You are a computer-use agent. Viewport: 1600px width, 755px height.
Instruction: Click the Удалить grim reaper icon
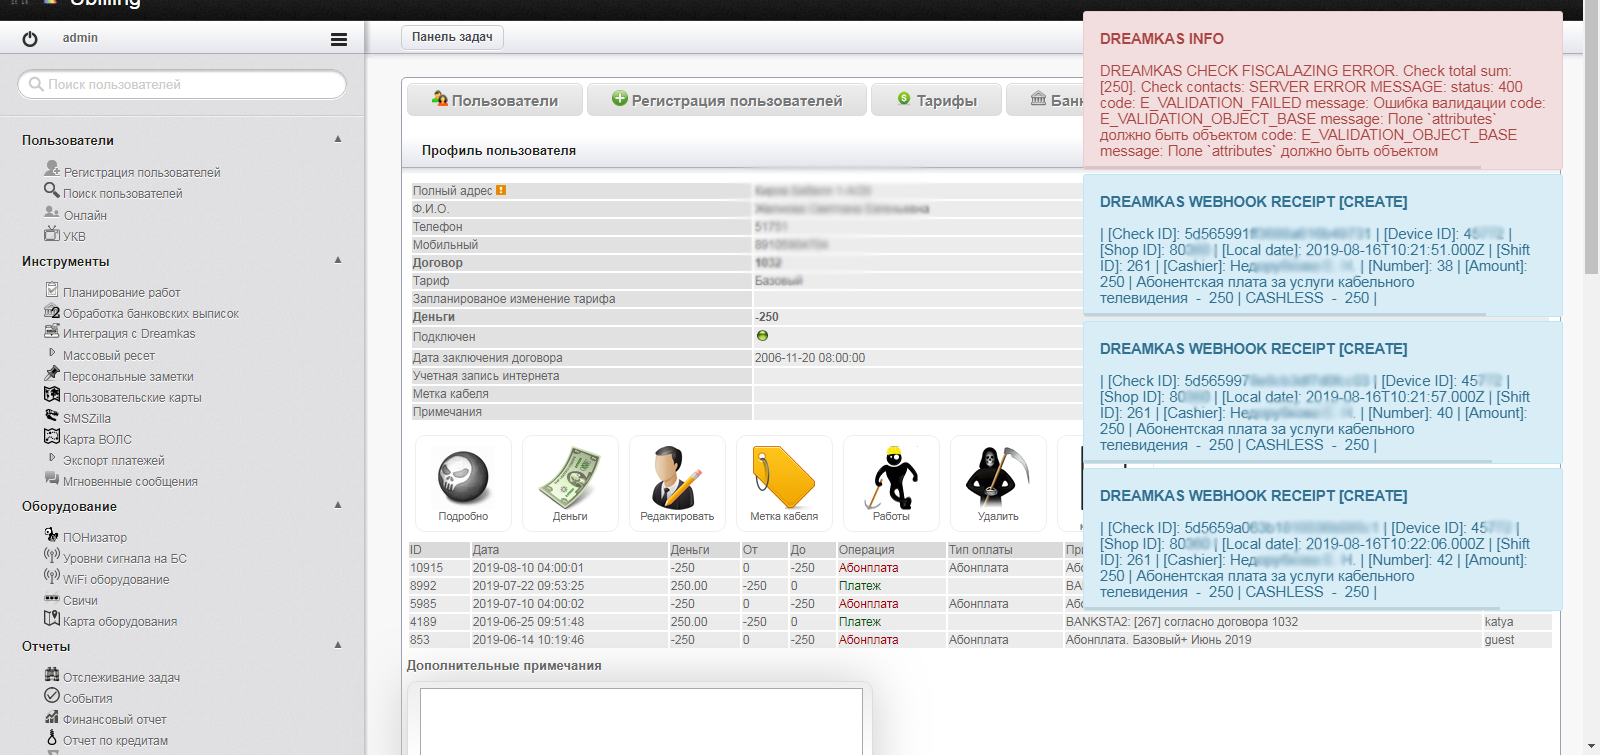tap(998, 478)
